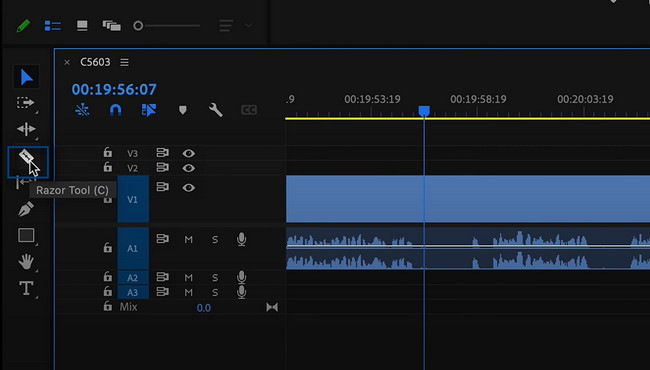Switch project panel to icon view
This screenshot has height=370, width=650.
tap(82, 26)
